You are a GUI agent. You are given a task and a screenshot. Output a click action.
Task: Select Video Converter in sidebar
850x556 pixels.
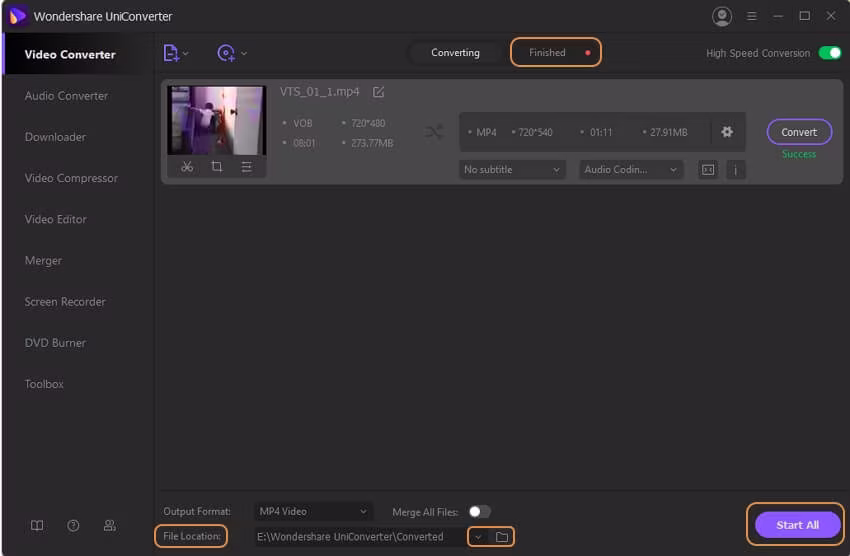pyautogui.click(x=70, y=55)
